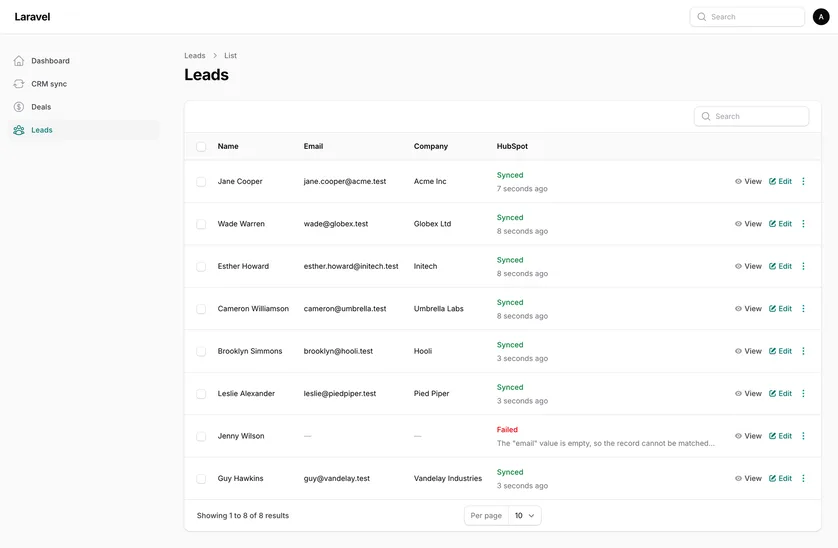View Jenny Wilson lead

pyautogui.click(x=748, y=436)
